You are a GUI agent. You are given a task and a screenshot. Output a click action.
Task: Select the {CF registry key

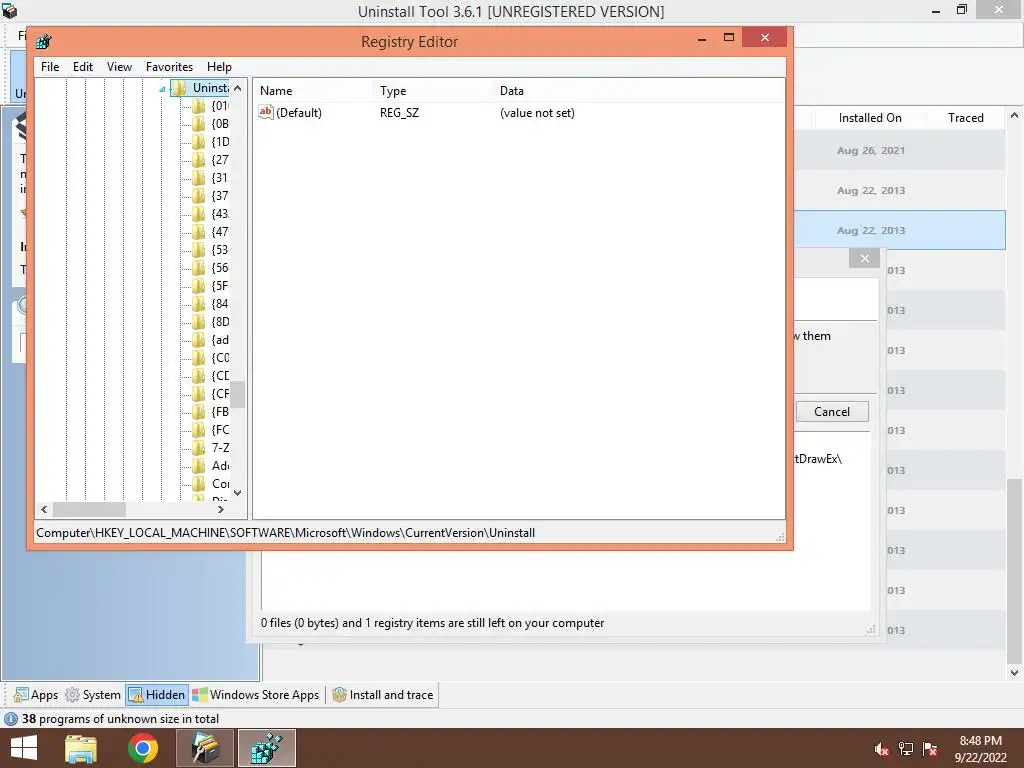point(220,394)
